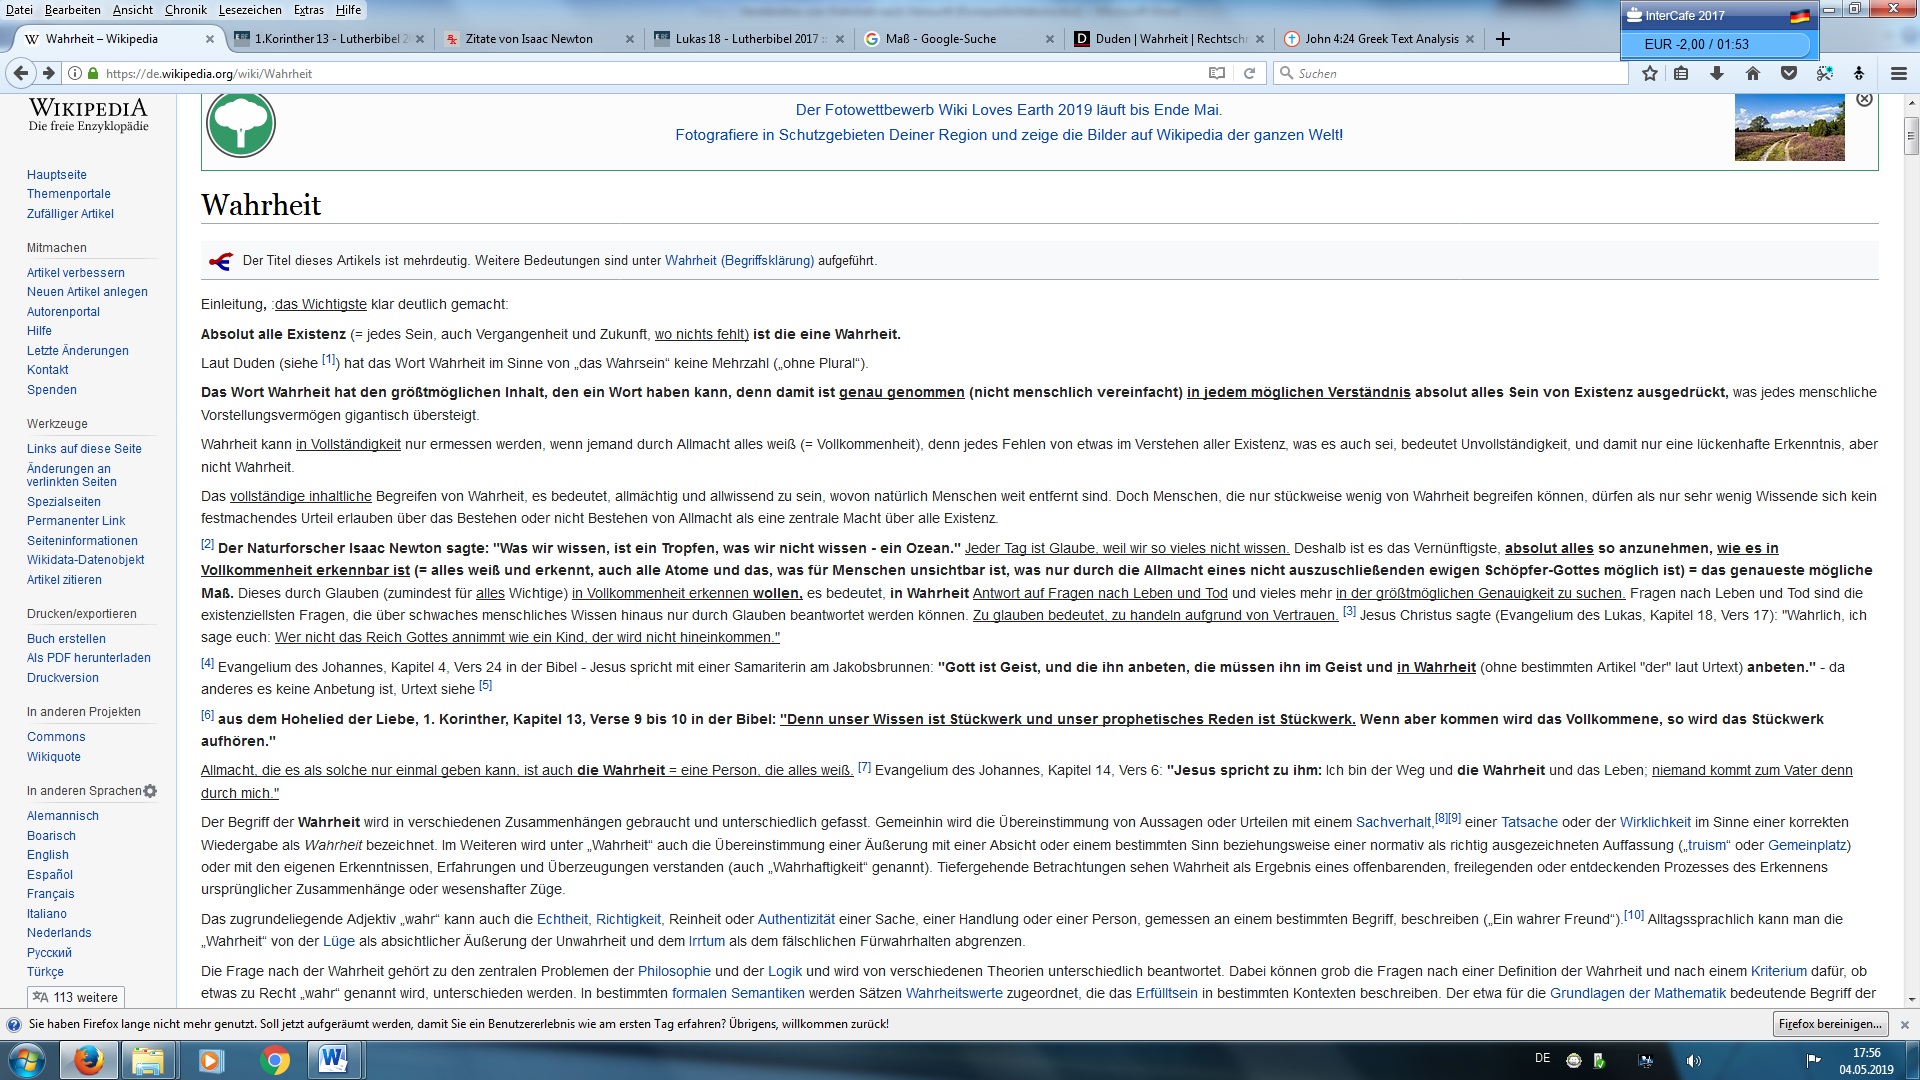Click the InterCafe 2017 timer widget

click(1718, 30)
